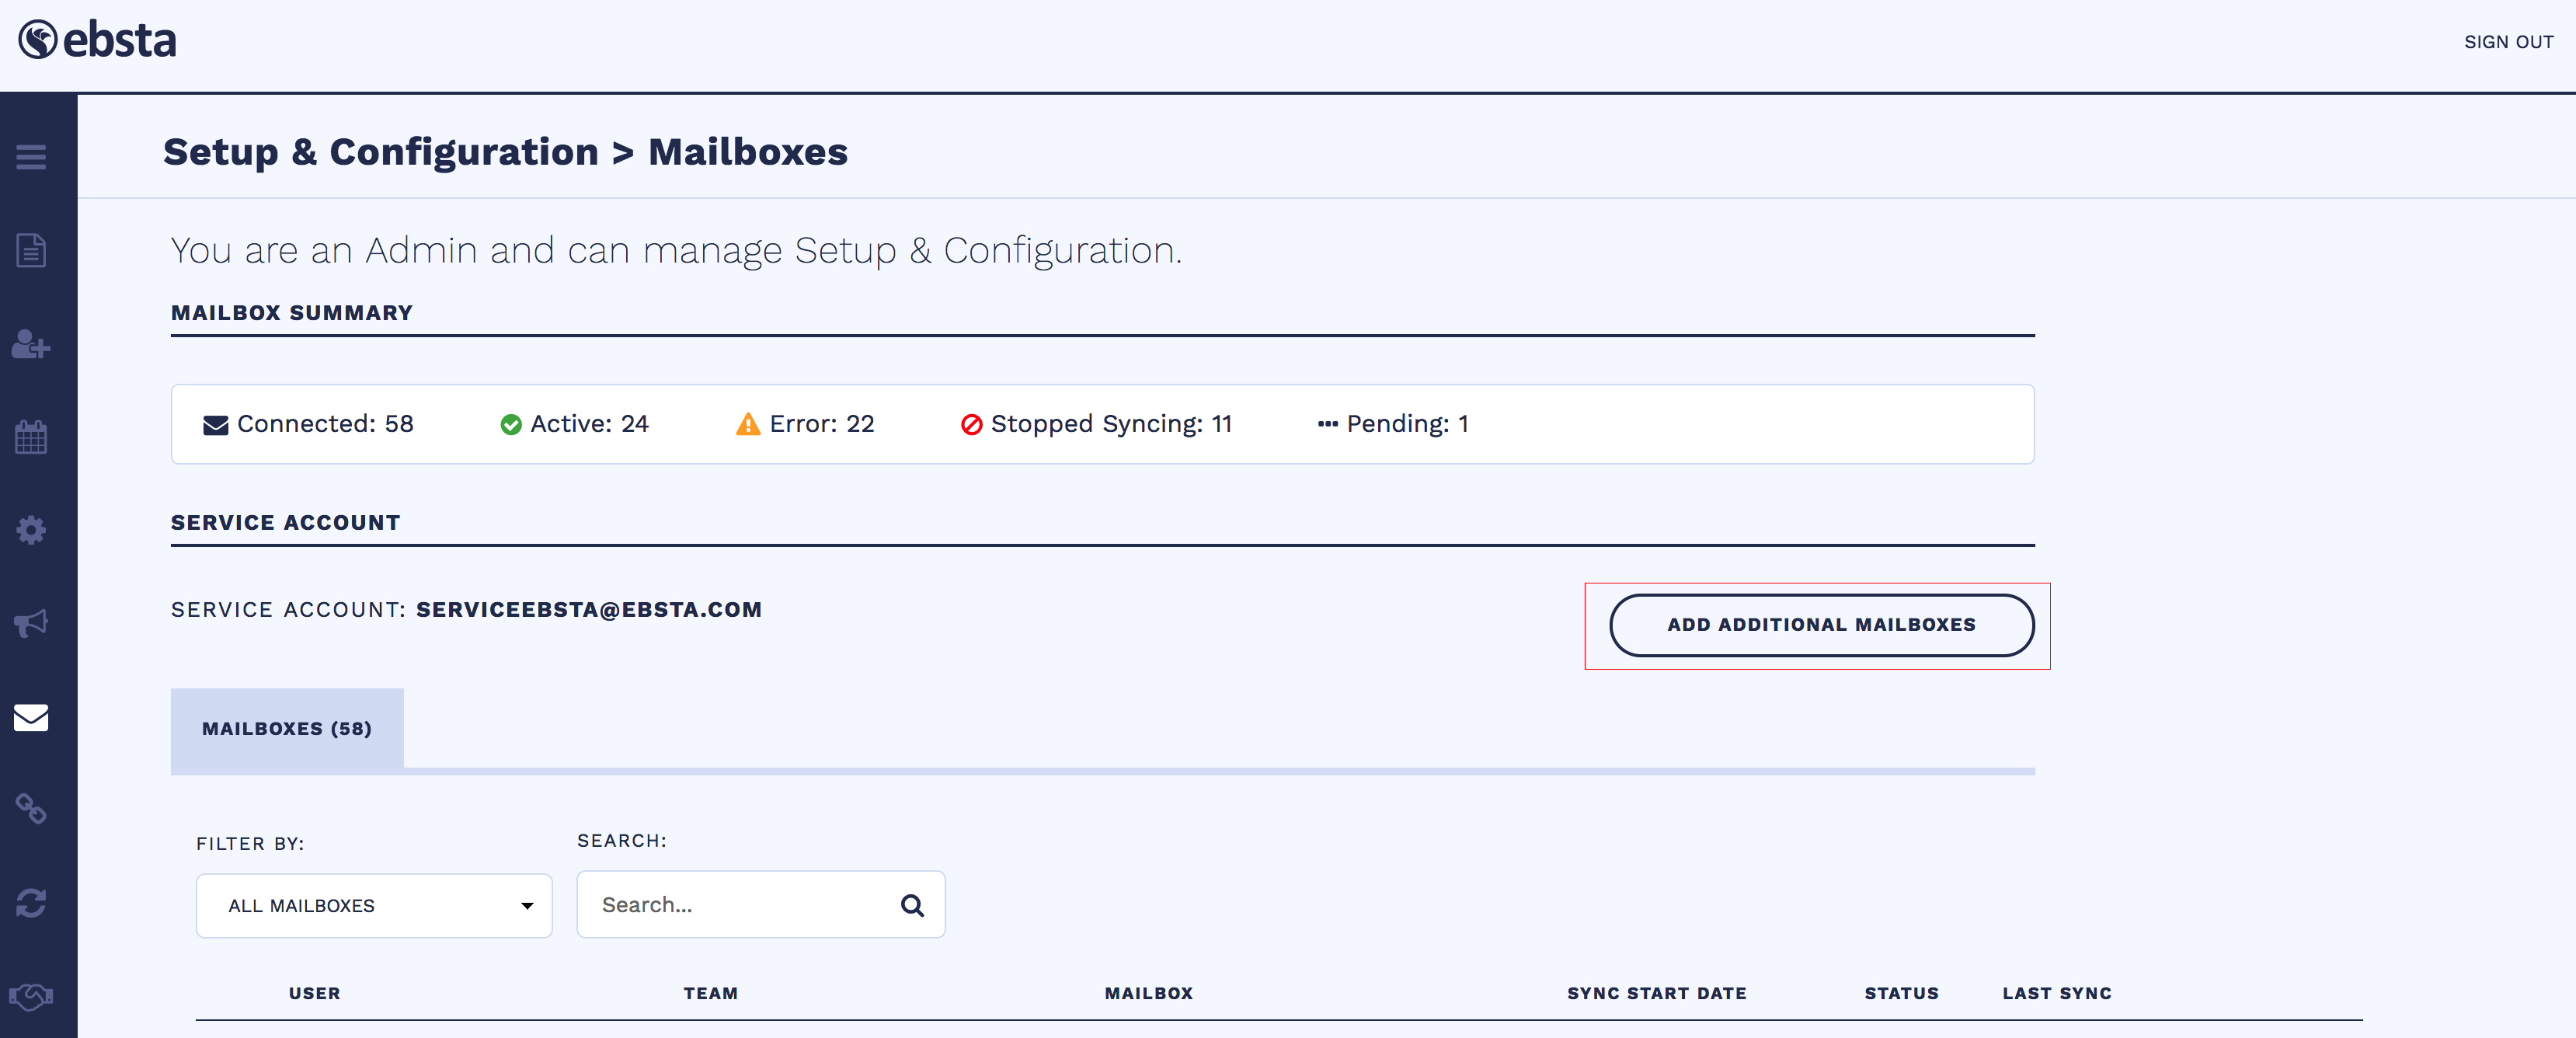Open the hamburger menu in sidebar
Image resolution: width=2576 pixels, height=1038 pixels.
coord(31,157)
